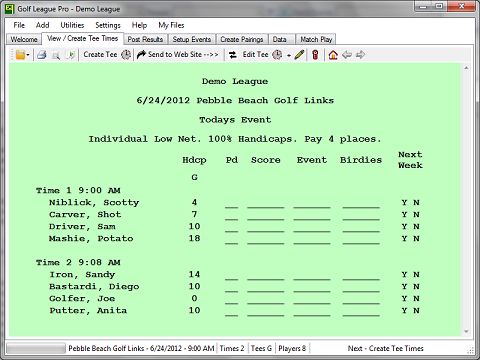Click the 'Time 1 9:00 AM' heading
480x360 pixels.
tap(78, 190)
